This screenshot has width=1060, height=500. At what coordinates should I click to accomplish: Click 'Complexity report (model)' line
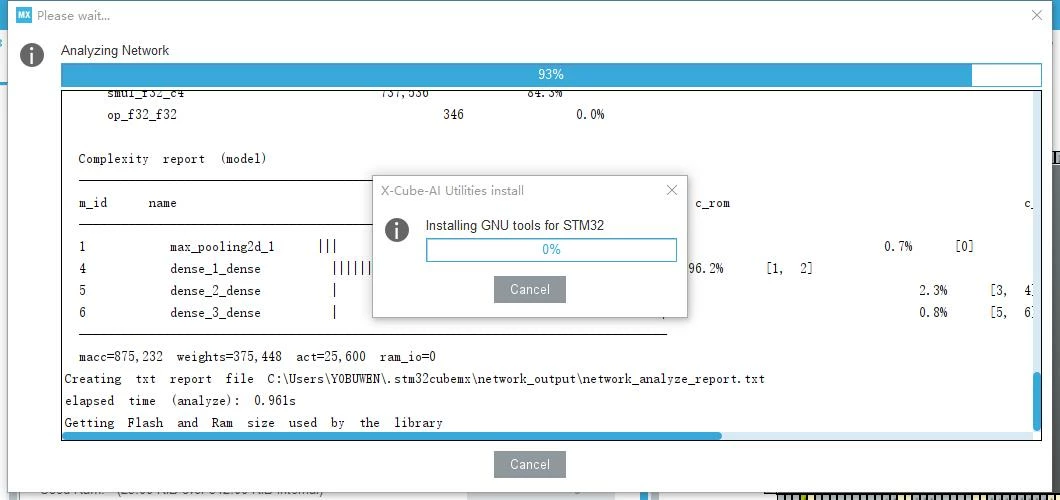(172, 159)
